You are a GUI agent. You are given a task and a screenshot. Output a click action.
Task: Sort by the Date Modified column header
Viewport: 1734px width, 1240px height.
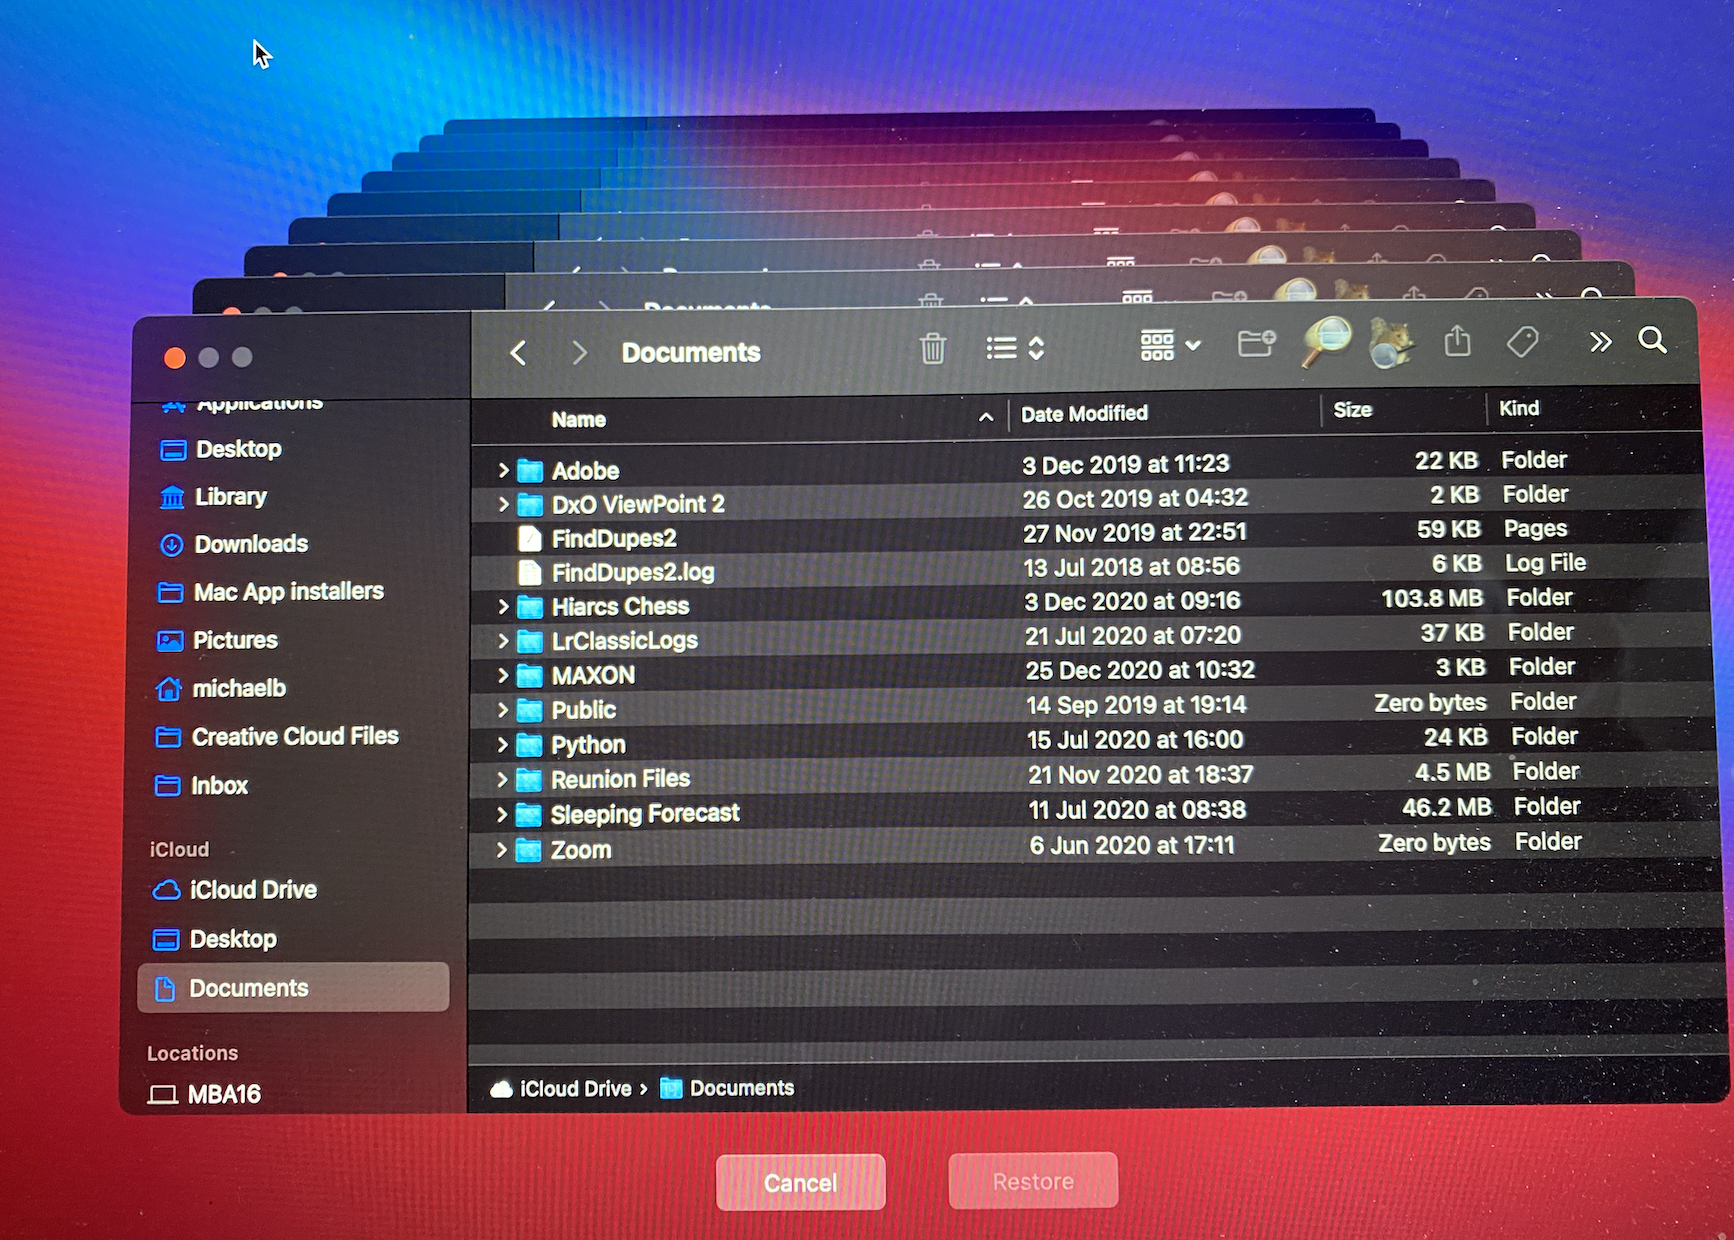tap(1084, 413)
